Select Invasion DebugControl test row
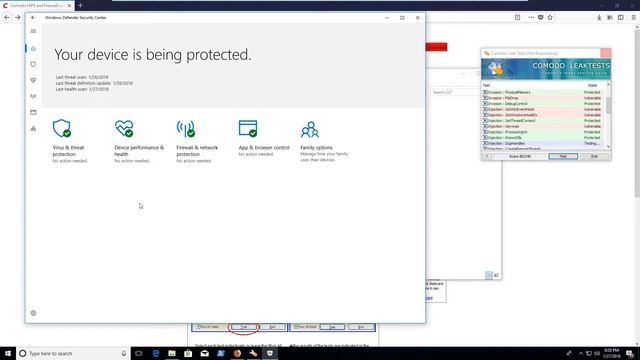The width and height of the screenshot is (640, 360). [542, 104]
